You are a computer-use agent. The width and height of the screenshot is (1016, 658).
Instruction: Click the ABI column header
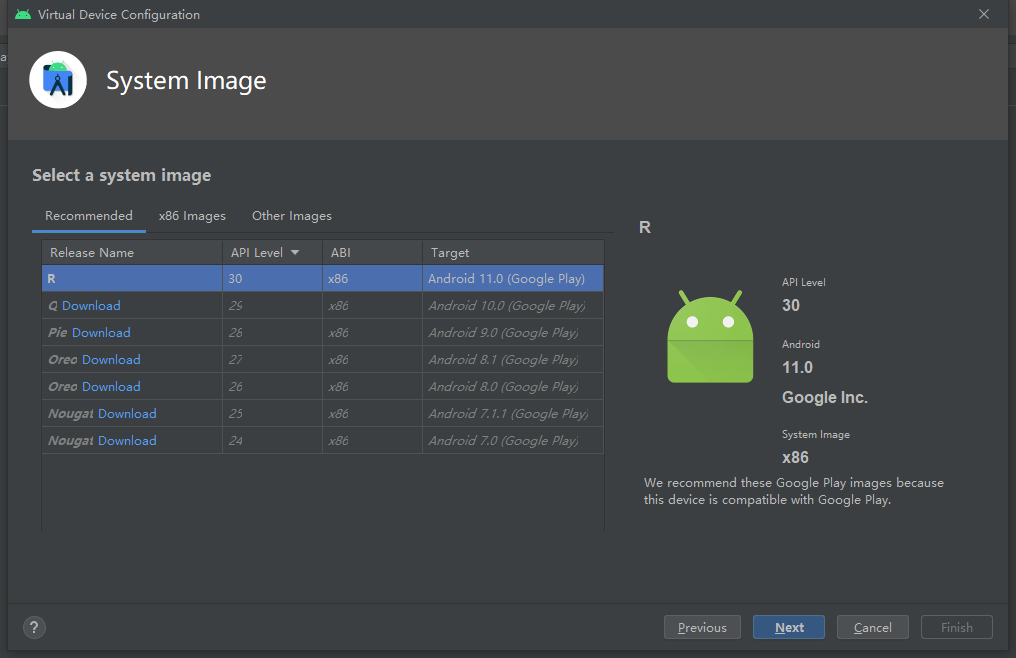pos(341,252)
